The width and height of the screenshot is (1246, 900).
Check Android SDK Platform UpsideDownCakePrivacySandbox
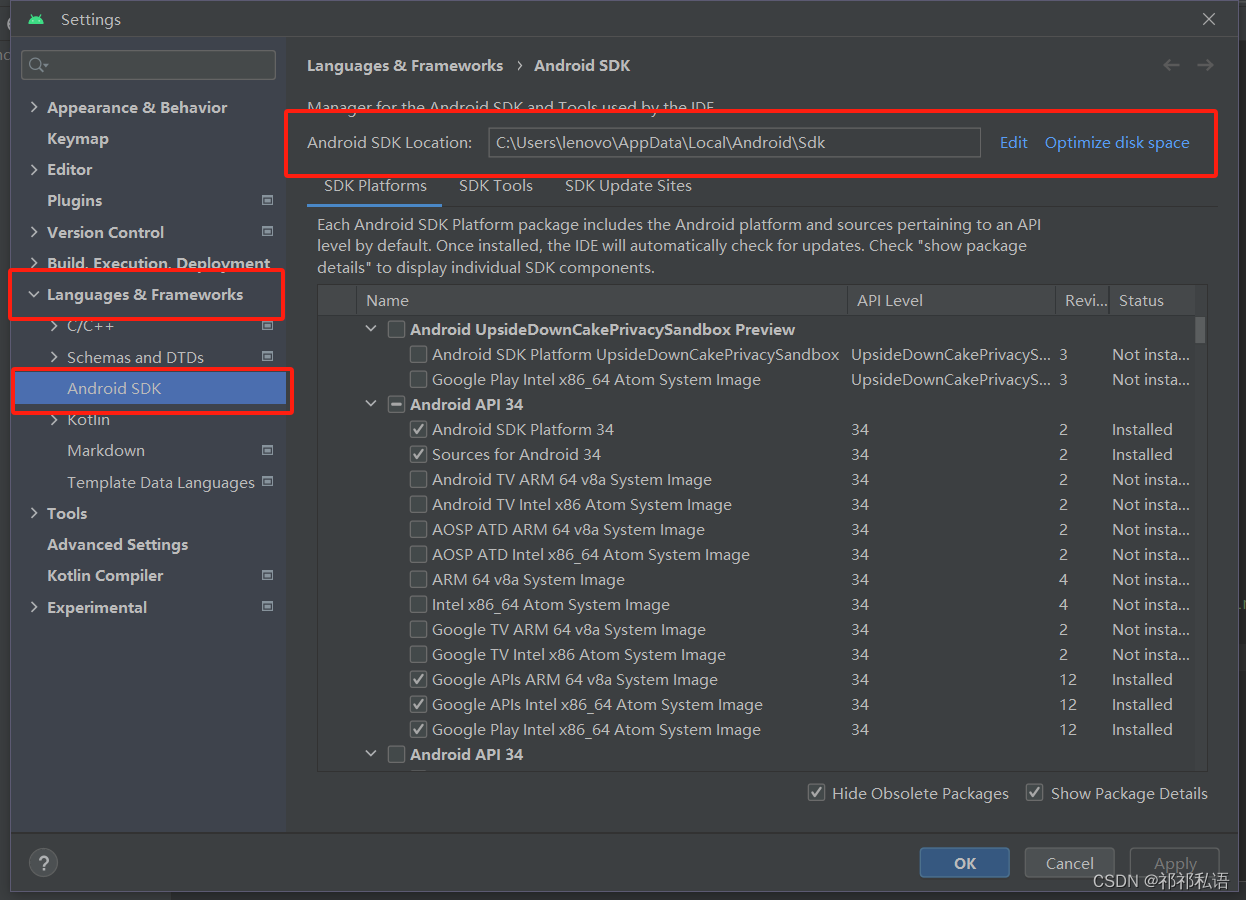tap(419, 354)
